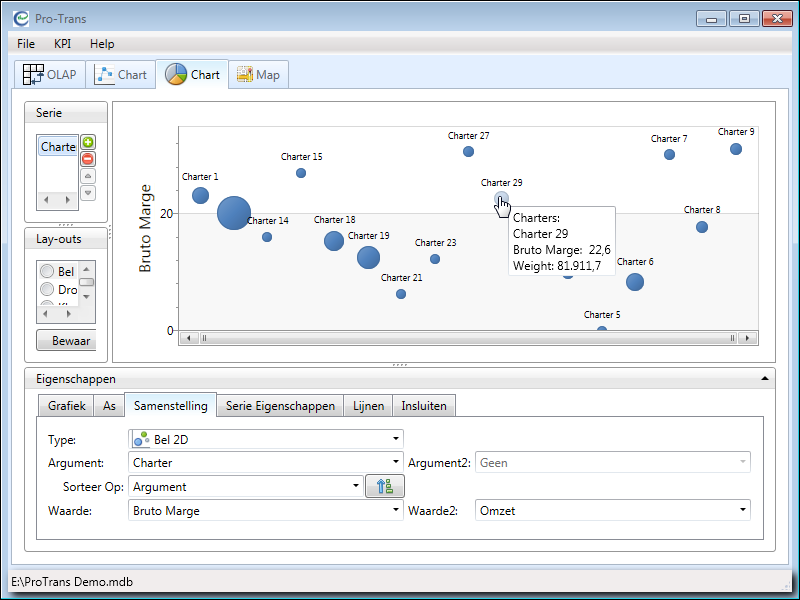This screenshot has height=600, width=800.
Task: Open the KPI menu
Action: pyautogui.click(x=62, y=44)
